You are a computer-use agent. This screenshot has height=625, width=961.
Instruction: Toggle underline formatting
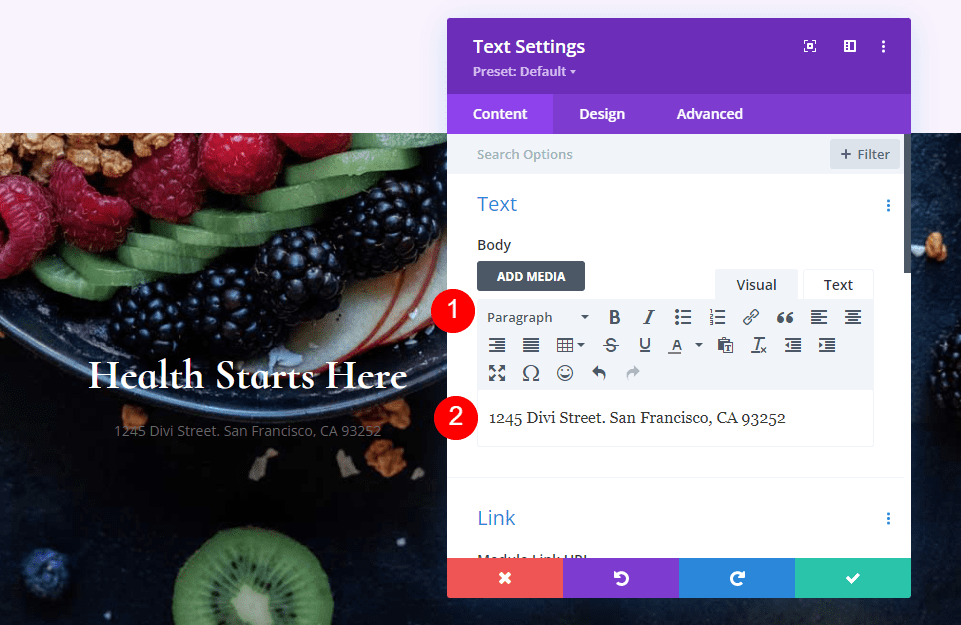pyautogui.click(x=645, y=345)
